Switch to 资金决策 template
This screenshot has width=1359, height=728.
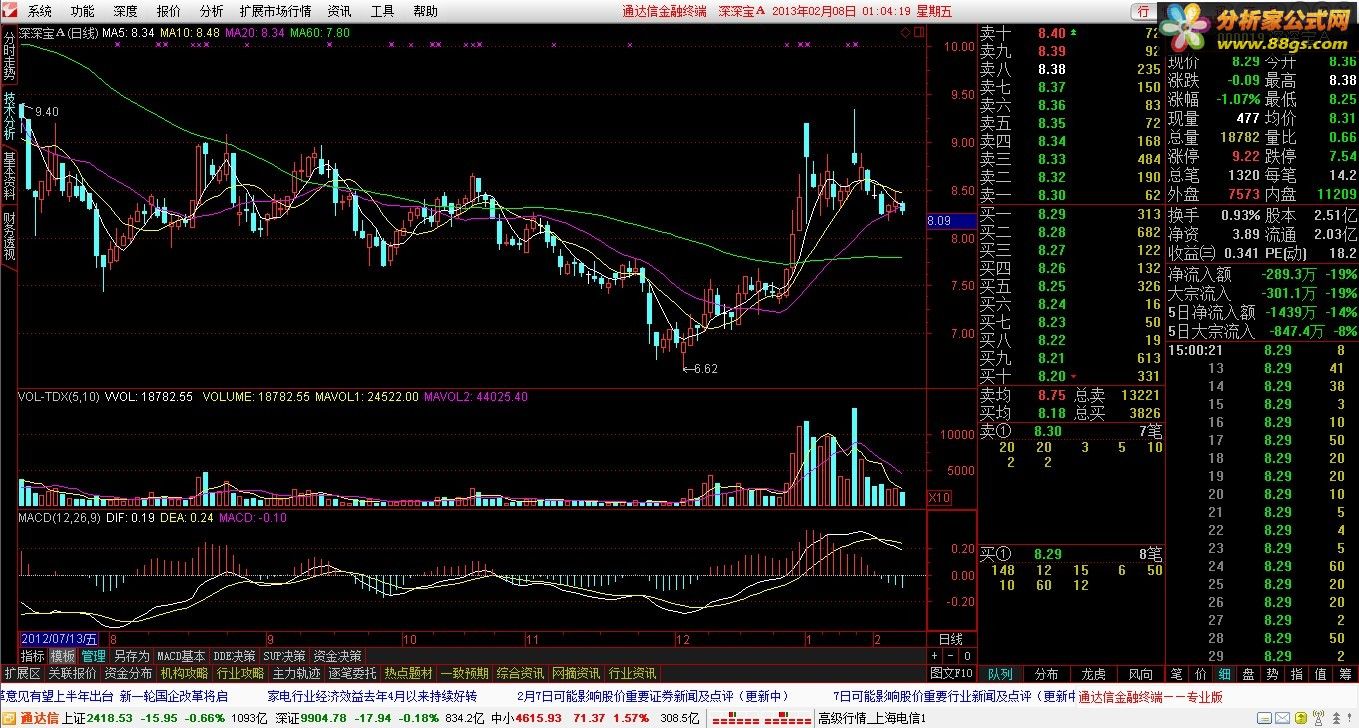pos(337,656)
